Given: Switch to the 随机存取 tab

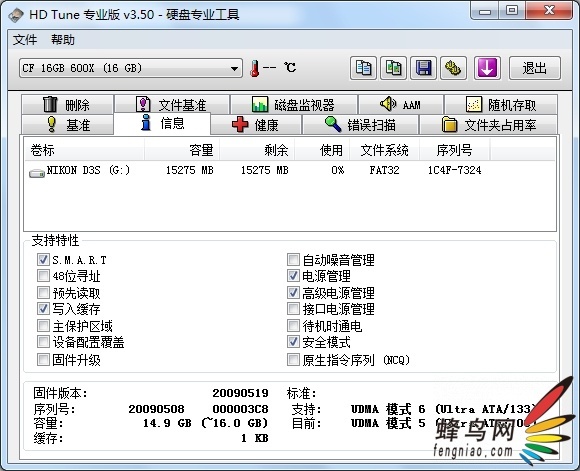Looking at the screenshot, I should [501, 105].
